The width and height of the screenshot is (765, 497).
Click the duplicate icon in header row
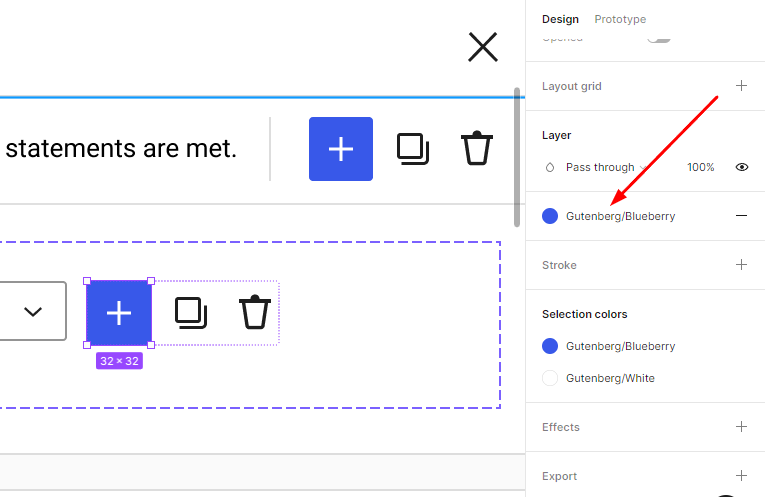tap(412, 149)
